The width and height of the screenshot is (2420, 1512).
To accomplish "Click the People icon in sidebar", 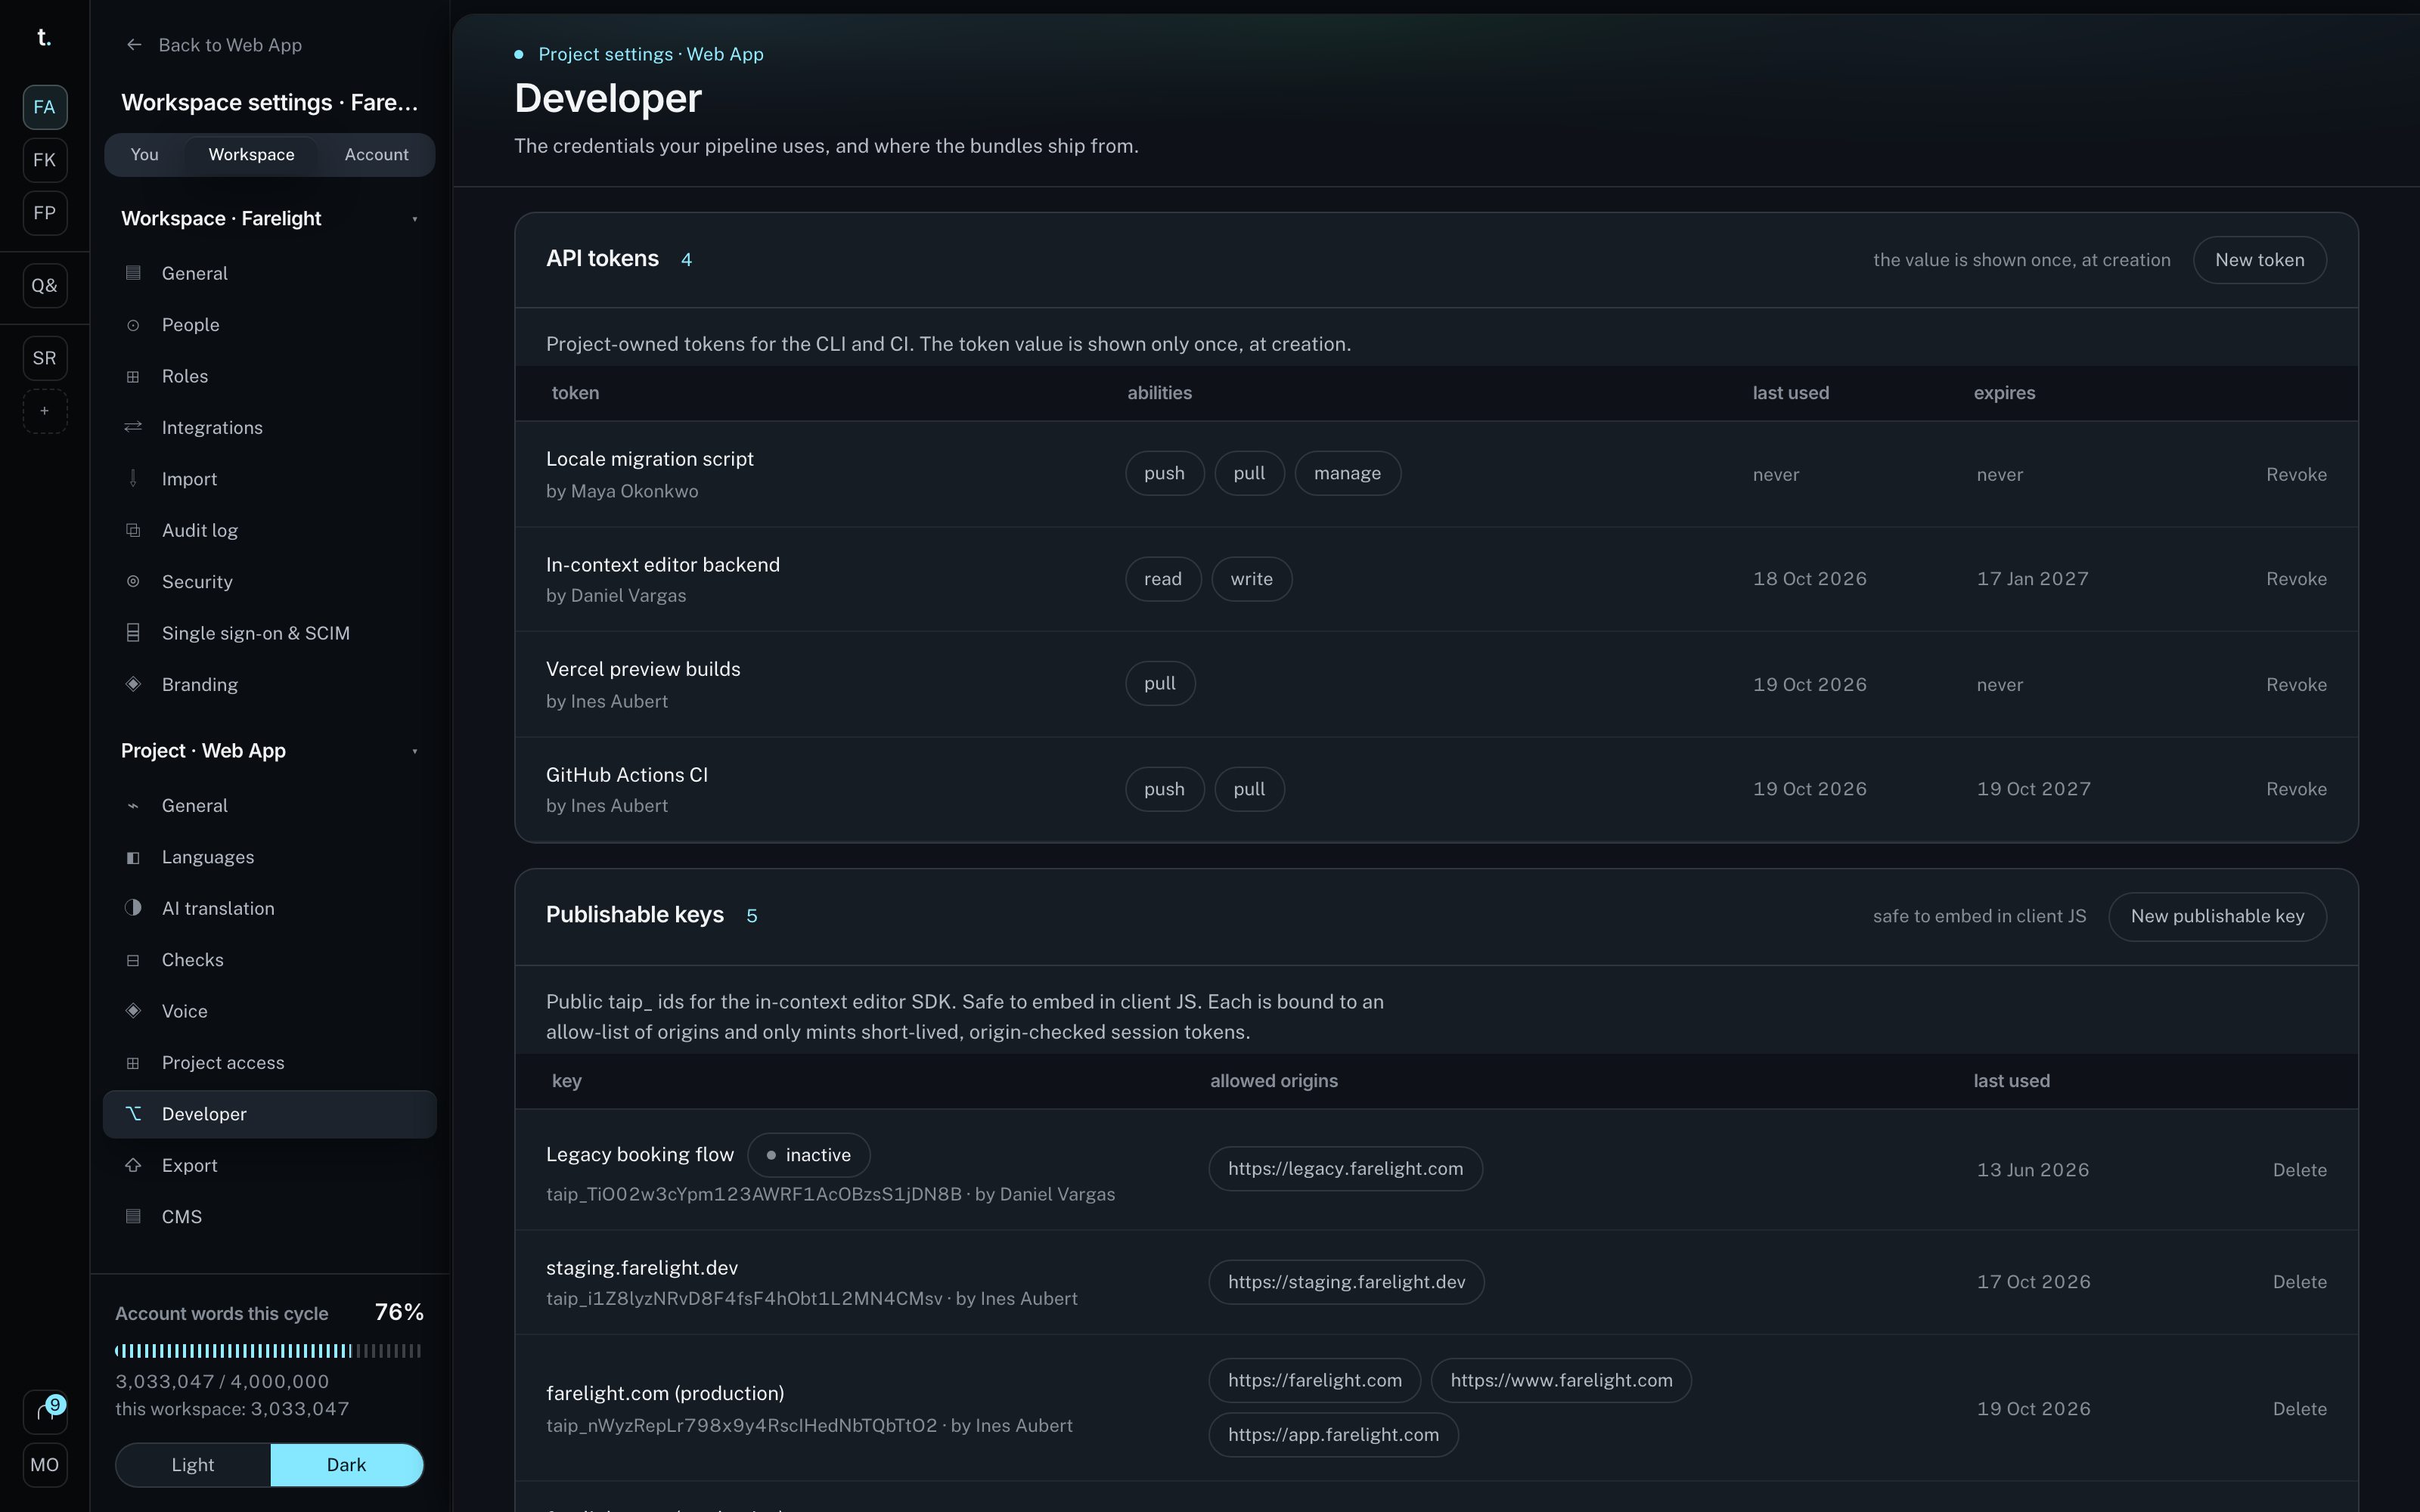I will [x=133, y=325].
